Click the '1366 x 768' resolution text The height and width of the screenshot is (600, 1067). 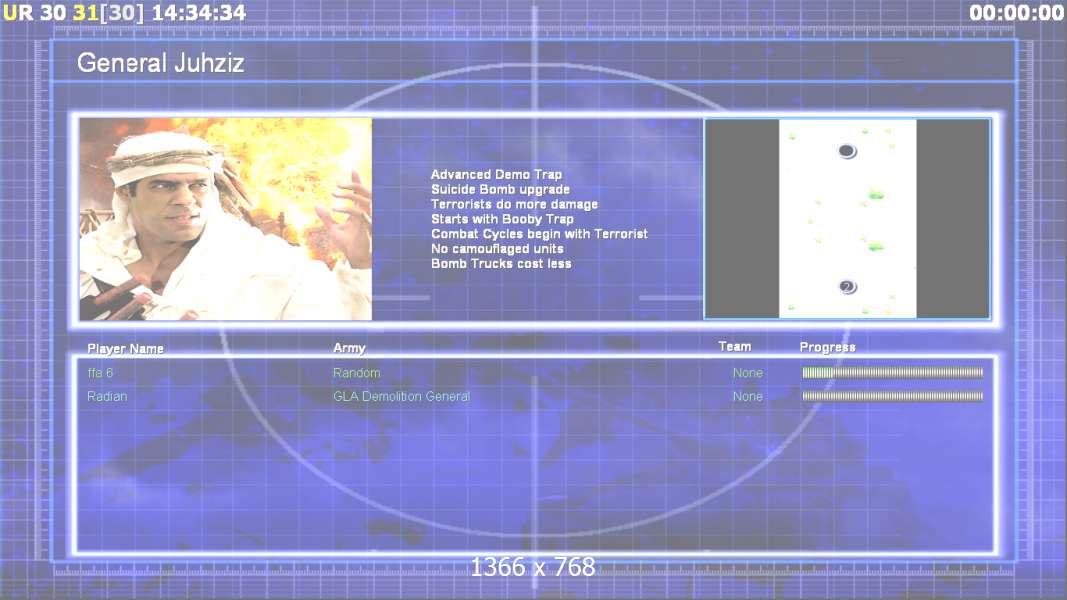(533, 567)
